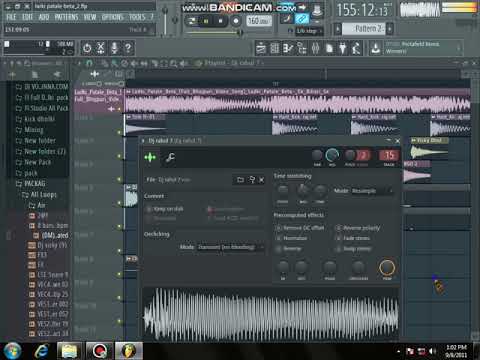Screen dimensions: 480x360
Task: Click the wrench settings icon in sample window
Action: click(170, 157)
